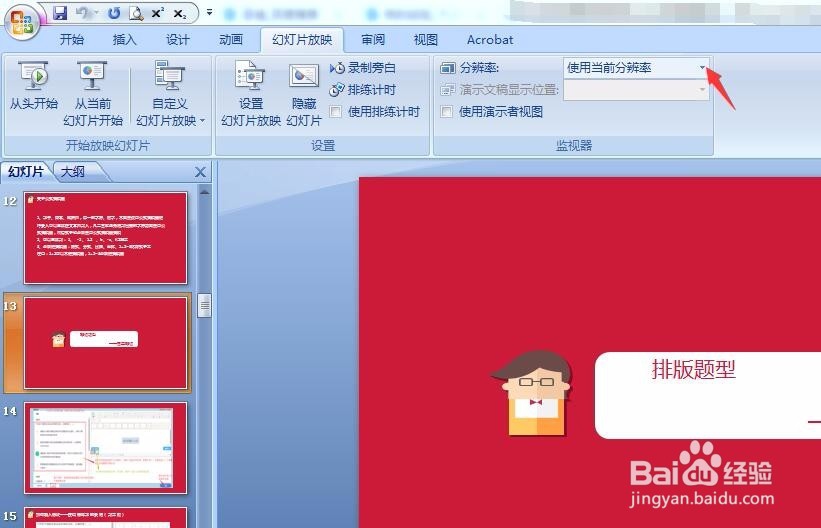821x528 pixels.
Task: Switch to the 大纲 outline tab
Action: click(x=73, y=172)
